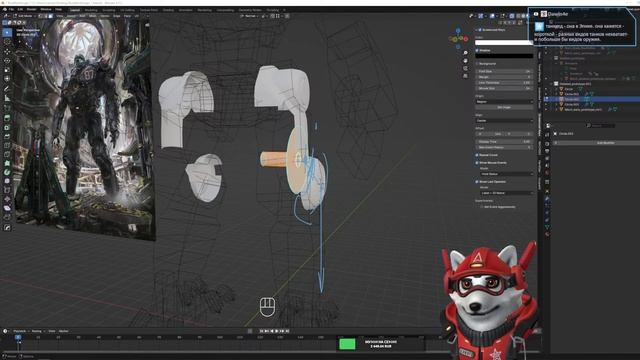Screen dimensions: 640x360
Task: Select the Add Cube tool
Action: 7,108
